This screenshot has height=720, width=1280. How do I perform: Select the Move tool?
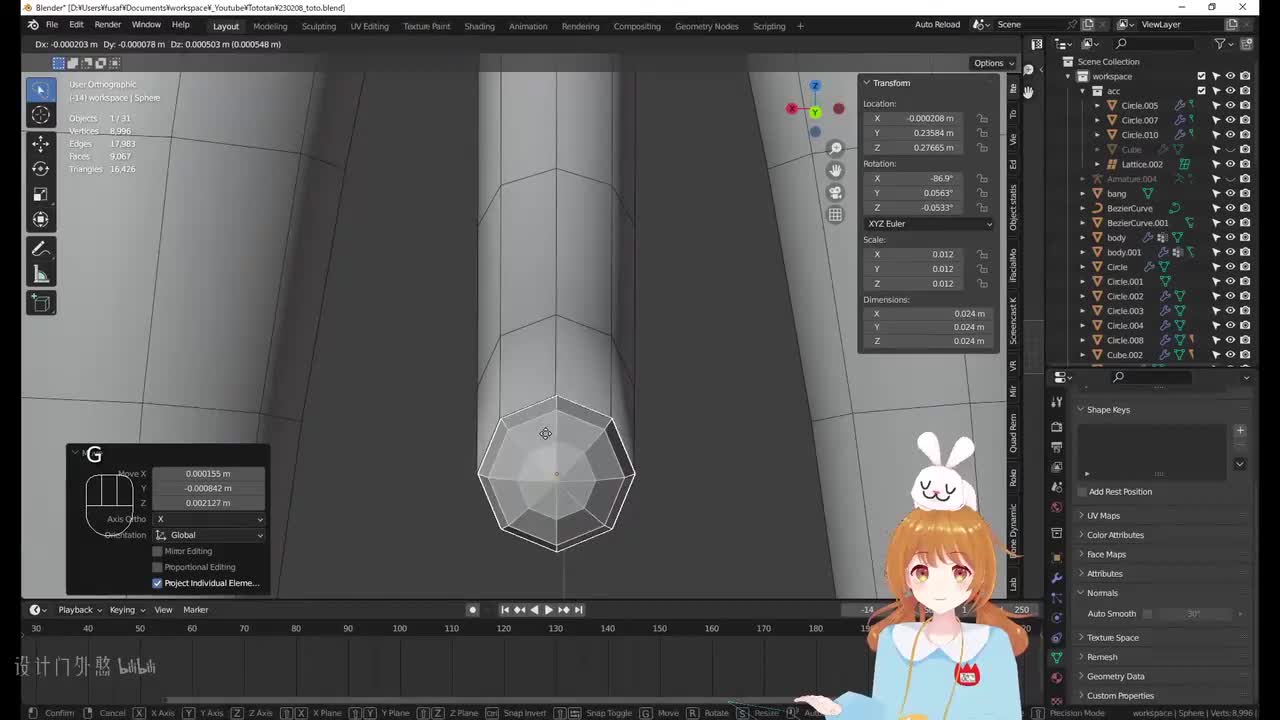(x=41, y=143)
